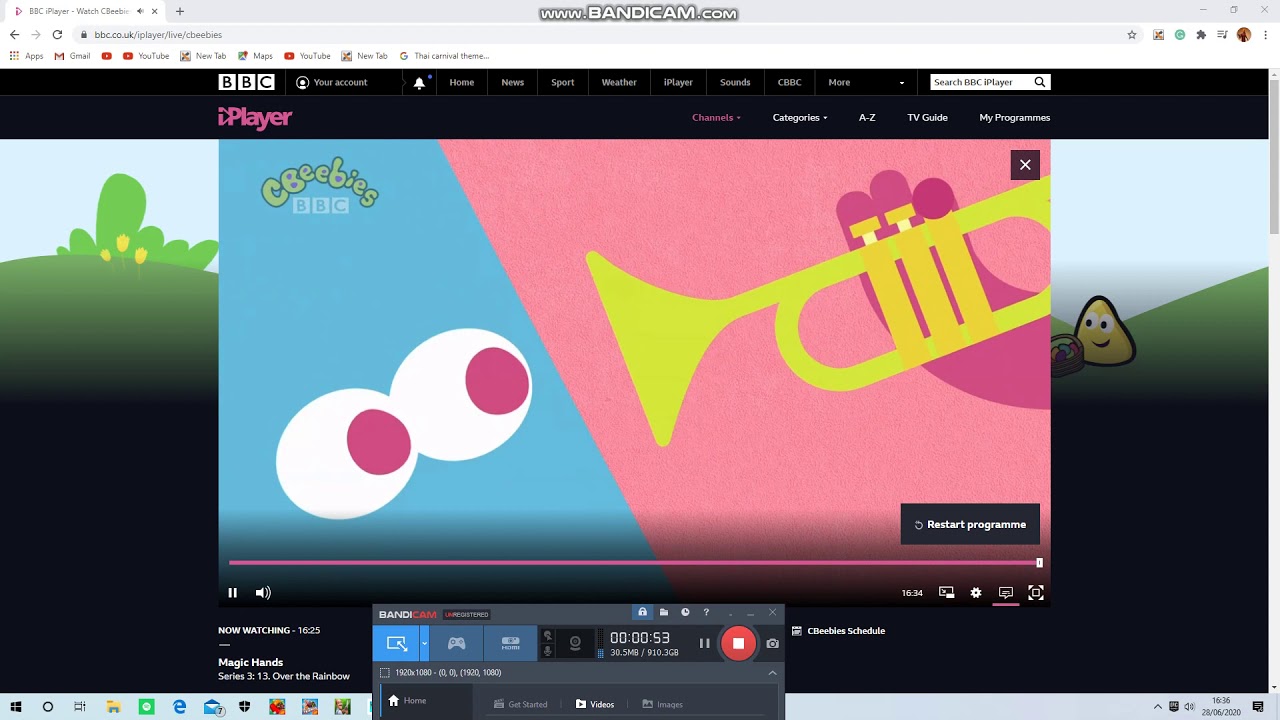Image resolution: width=1280 pixels, height=720 pixels.
Task: Open CBBC nav item
Action: pos(790,82)
